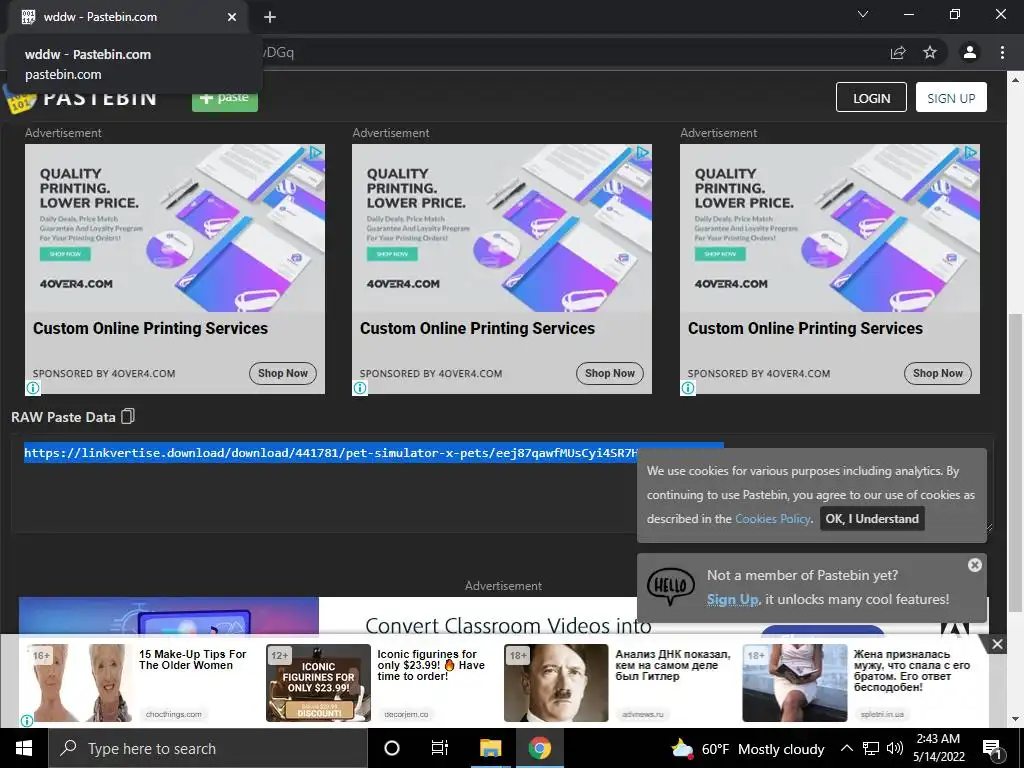This screenshot has height=768, width=1024.
Task: Click the Chrome taskbar icon
Action: [x=539, y=748]
